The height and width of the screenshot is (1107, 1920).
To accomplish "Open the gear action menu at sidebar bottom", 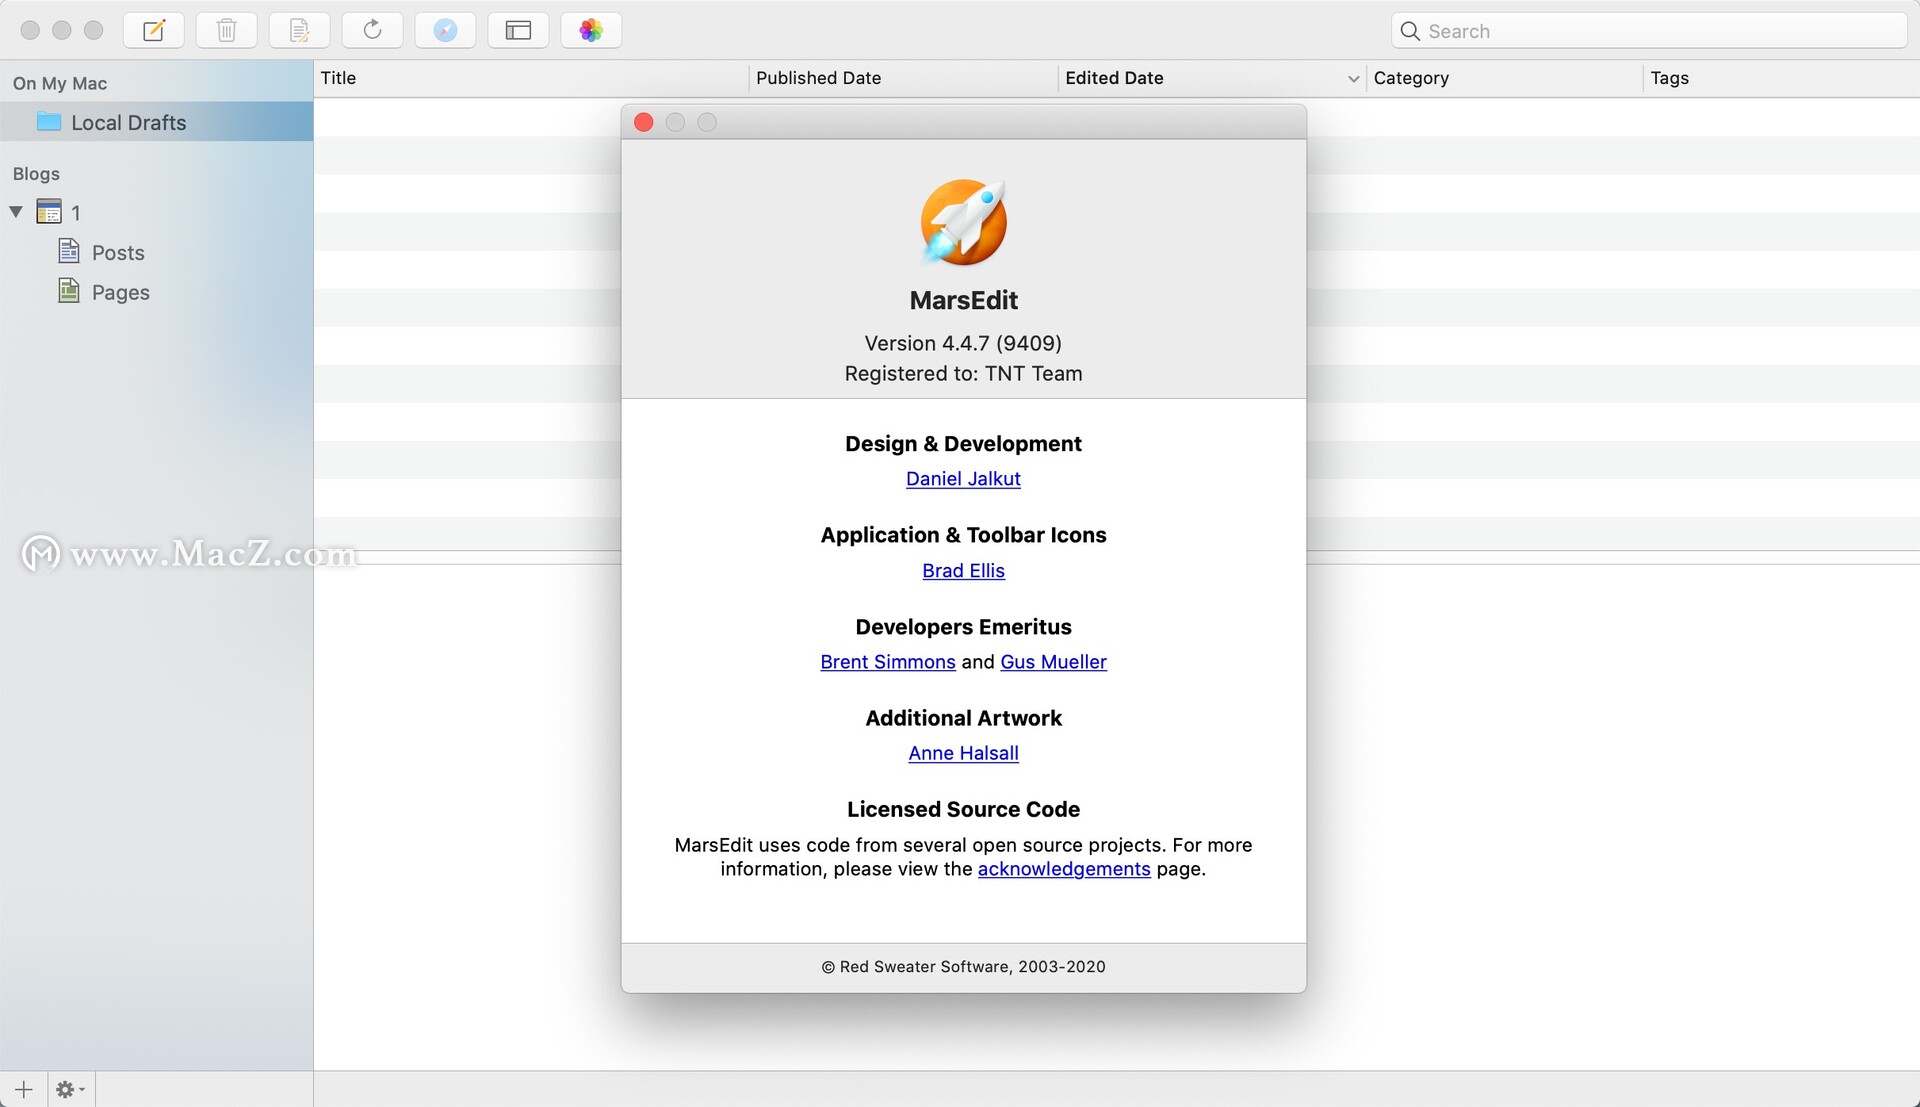I will 70,1089.
